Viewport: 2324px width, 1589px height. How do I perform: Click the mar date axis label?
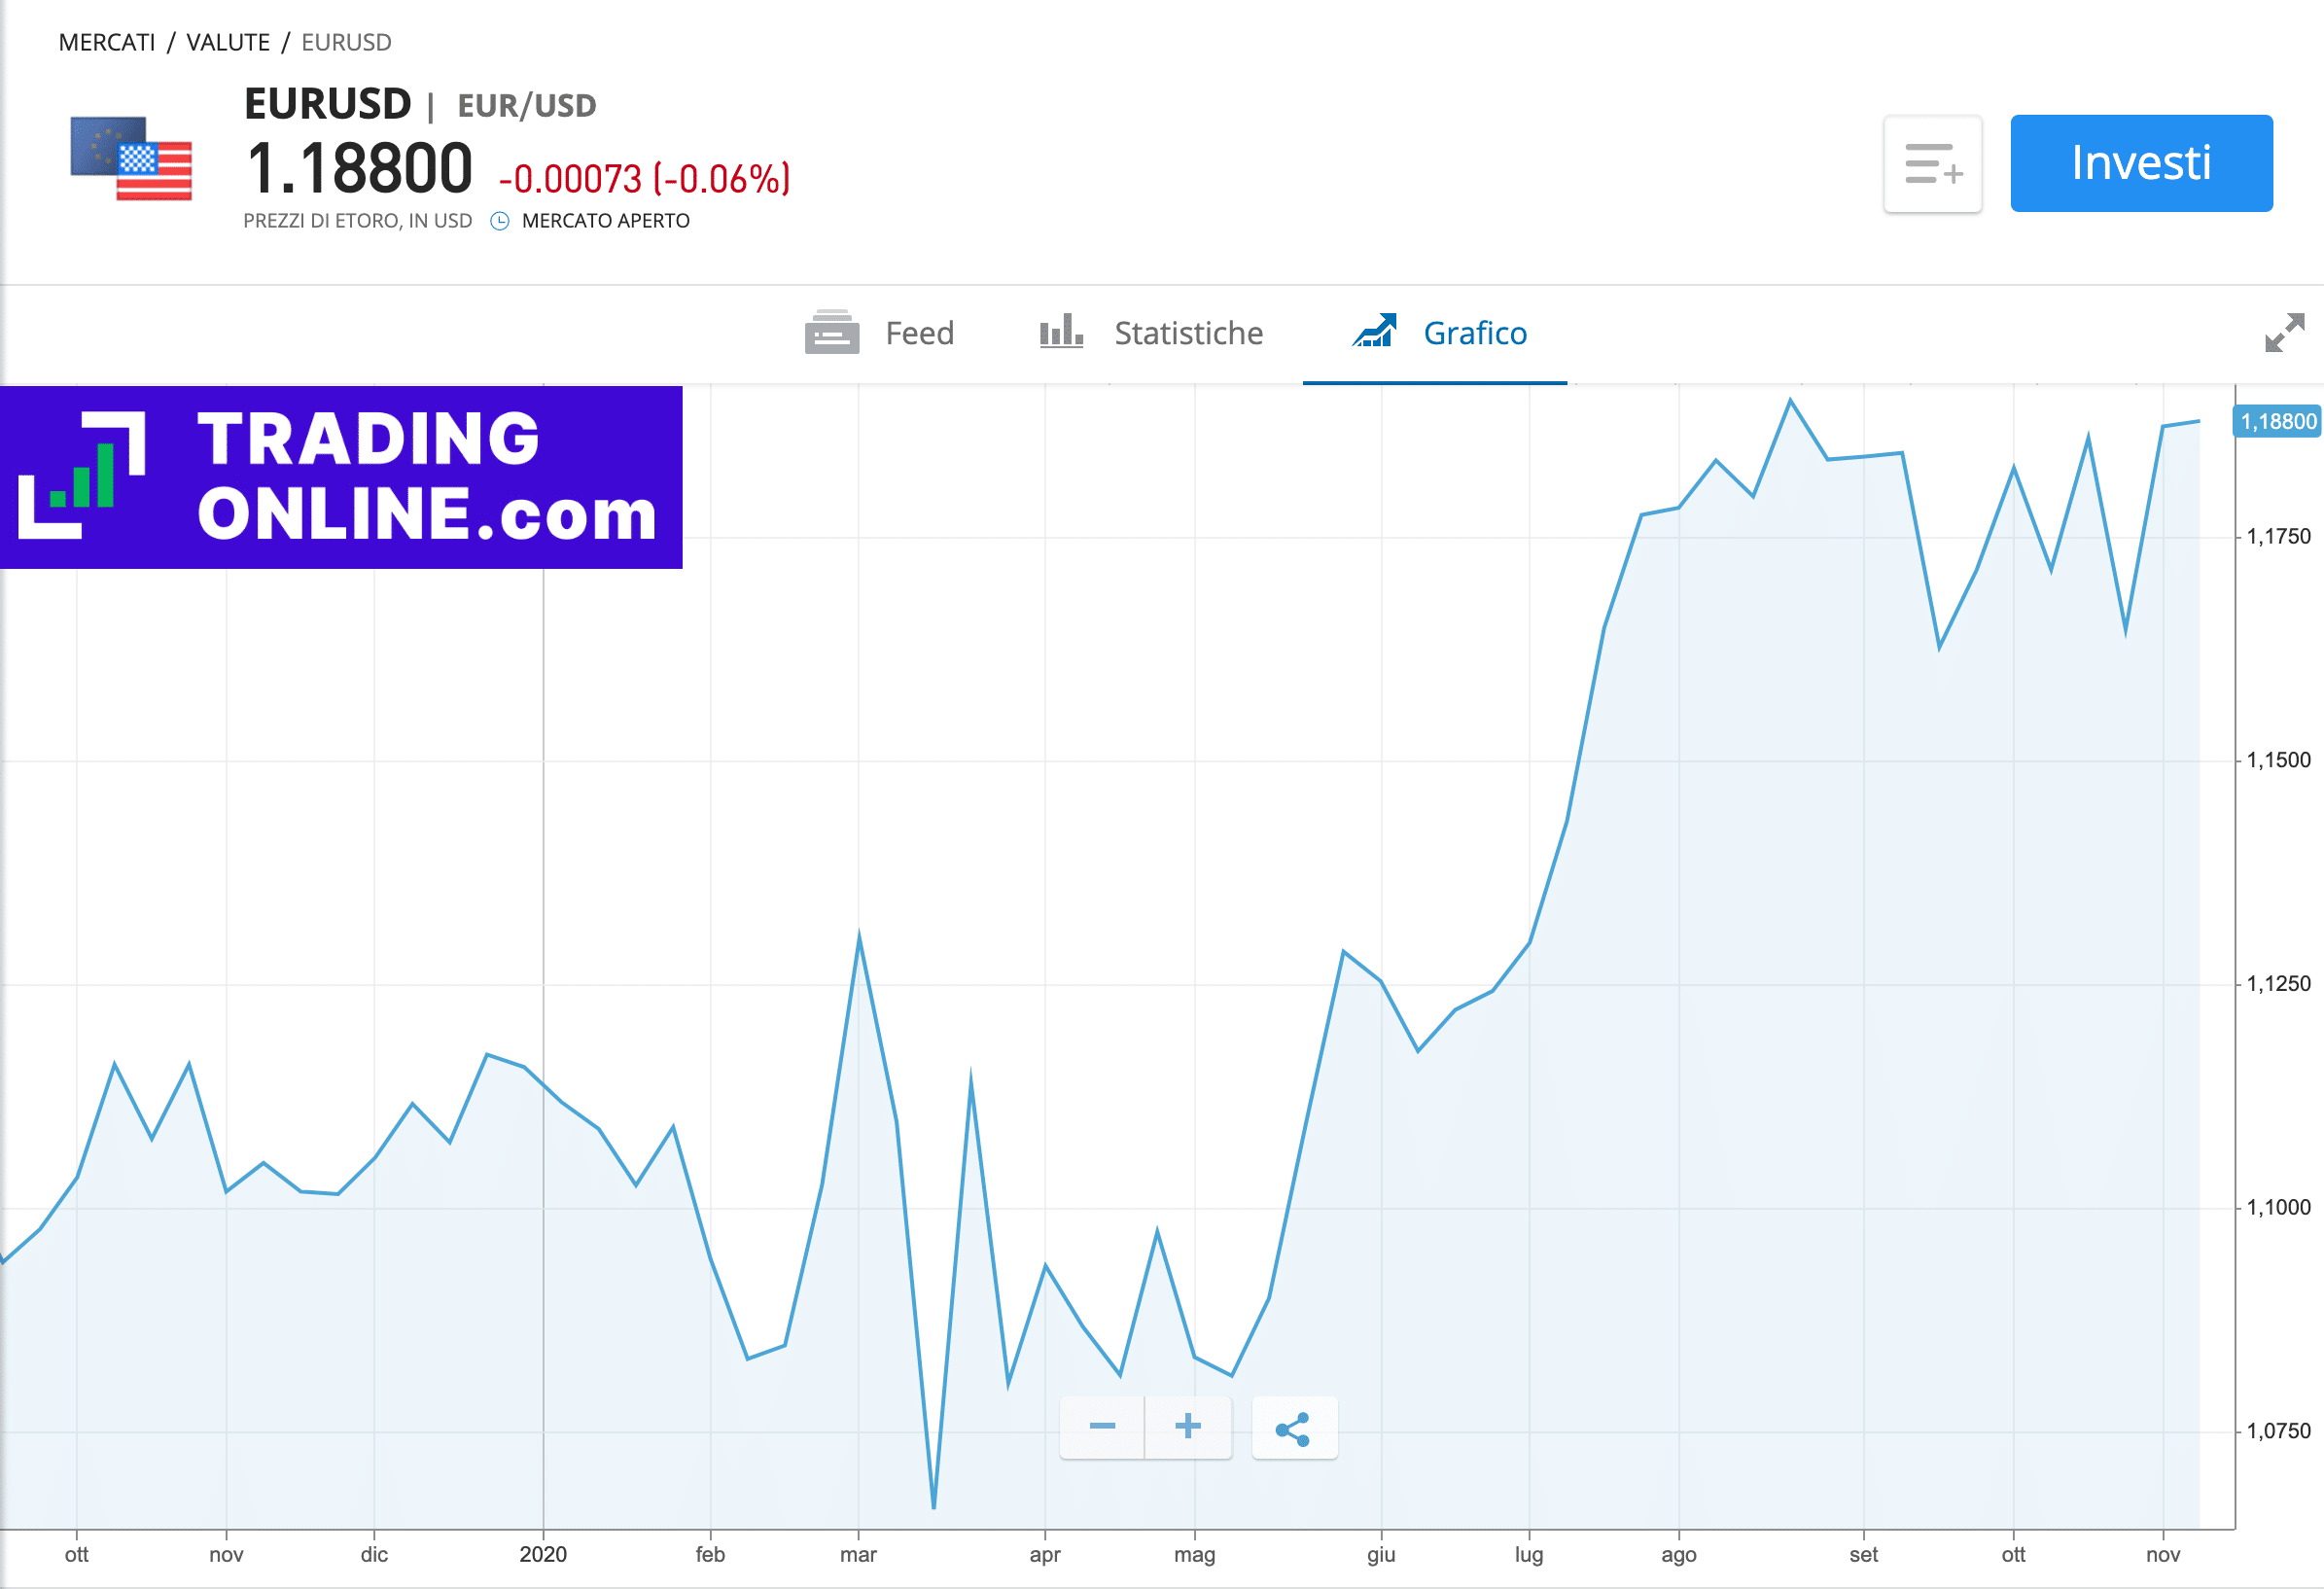[x=858, y=1555]
